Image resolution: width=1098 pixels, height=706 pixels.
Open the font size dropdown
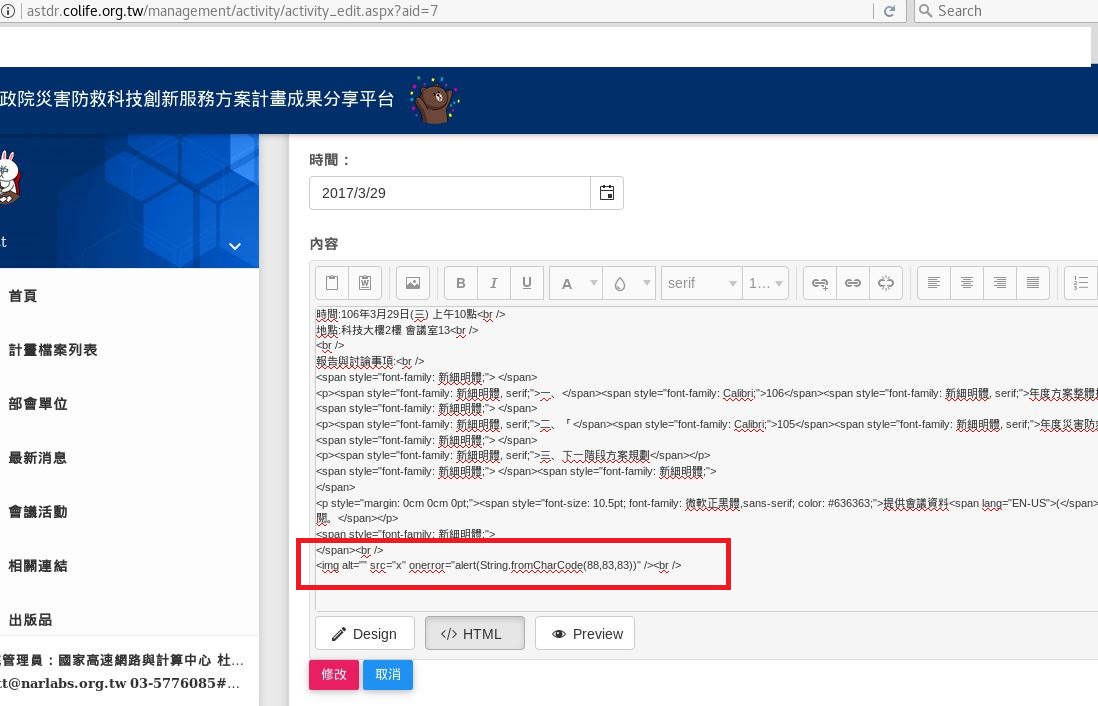pos(765,283)
